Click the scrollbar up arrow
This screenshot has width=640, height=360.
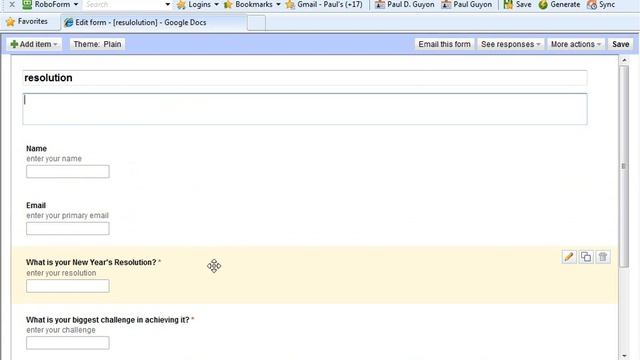624,60
